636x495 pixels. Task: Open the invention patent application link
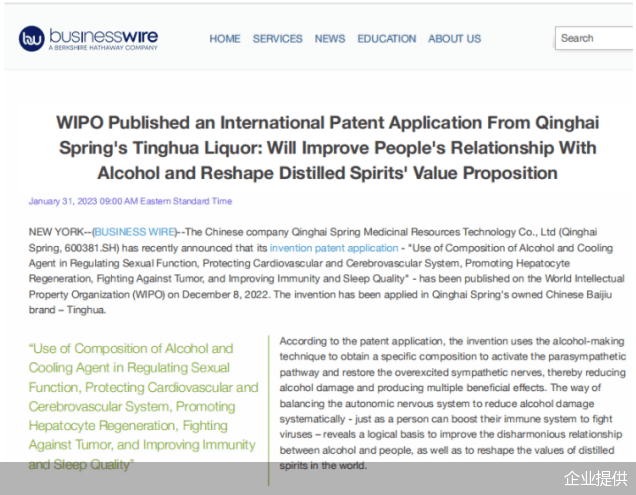[334, 248]
